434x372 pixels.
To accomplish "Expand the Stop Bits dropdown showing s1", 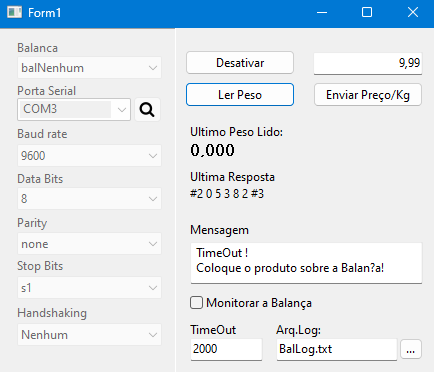I will [x=89, y=287].
